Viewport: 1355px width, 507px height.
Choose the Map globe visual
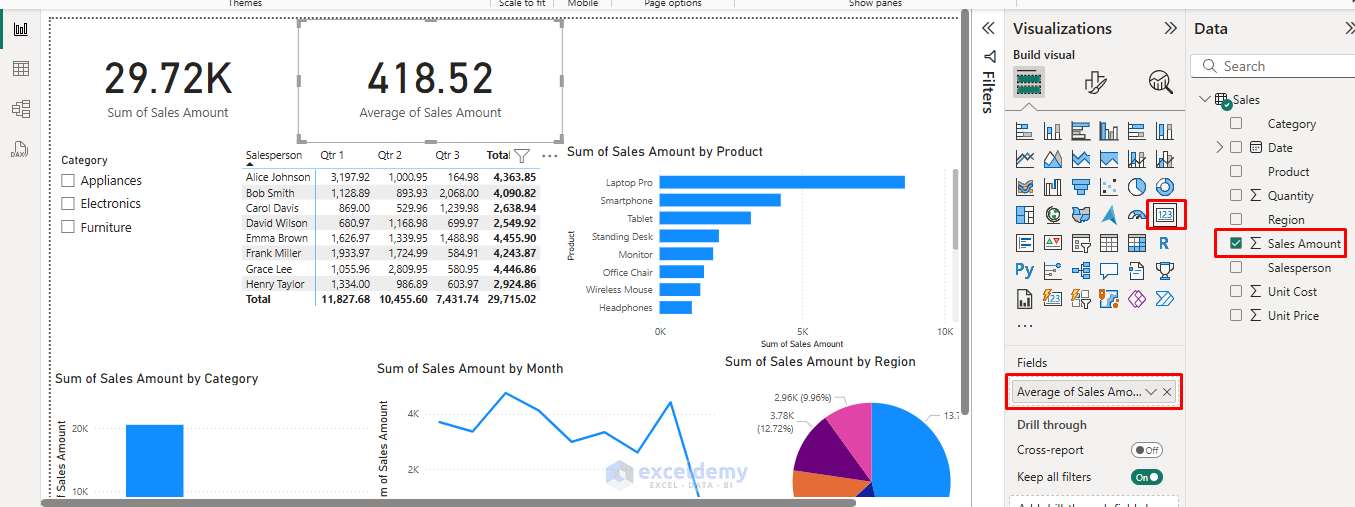tap(1052, 215)
